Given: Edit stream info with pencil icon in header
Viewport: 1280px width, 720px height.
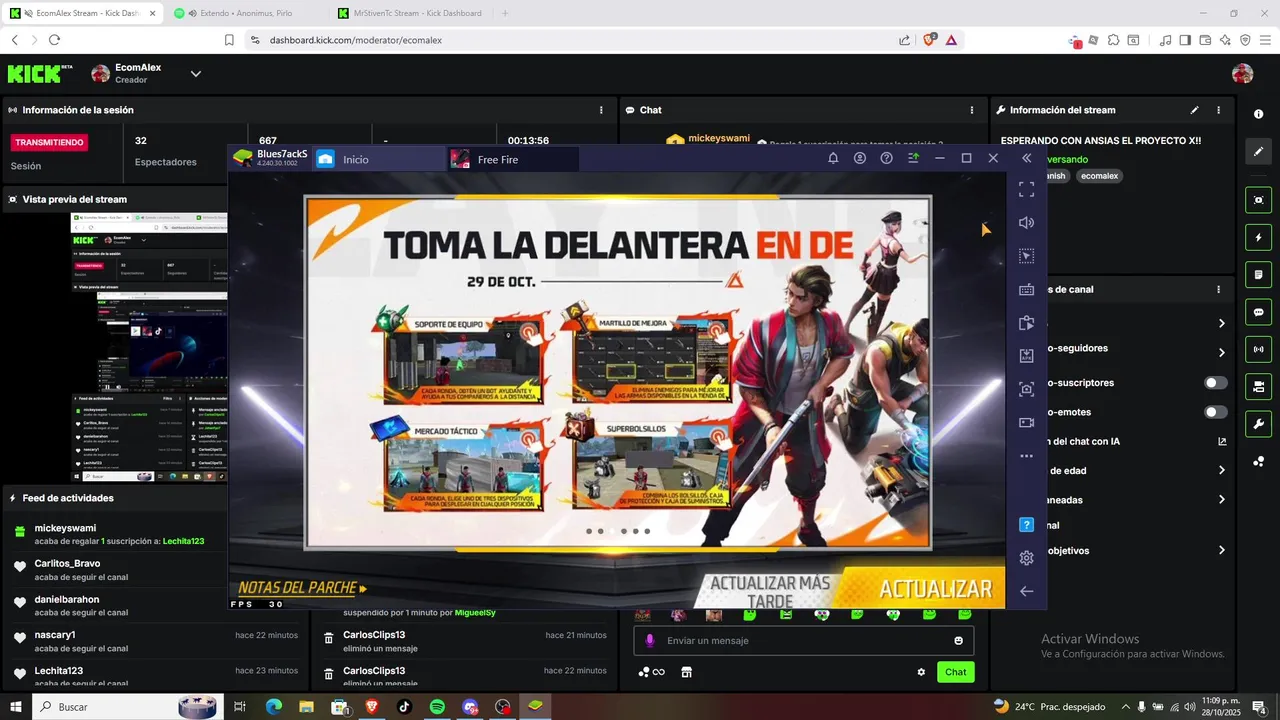Looking at the screenshot, I should [x=1194, y=110].
